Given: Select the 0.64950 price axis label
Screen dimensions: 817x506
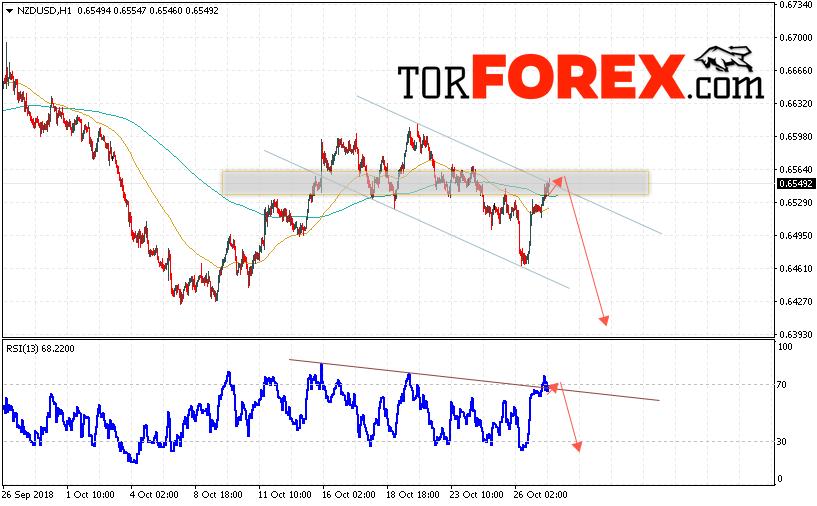Looking at the screenshot, I should (x=796, y=236).
